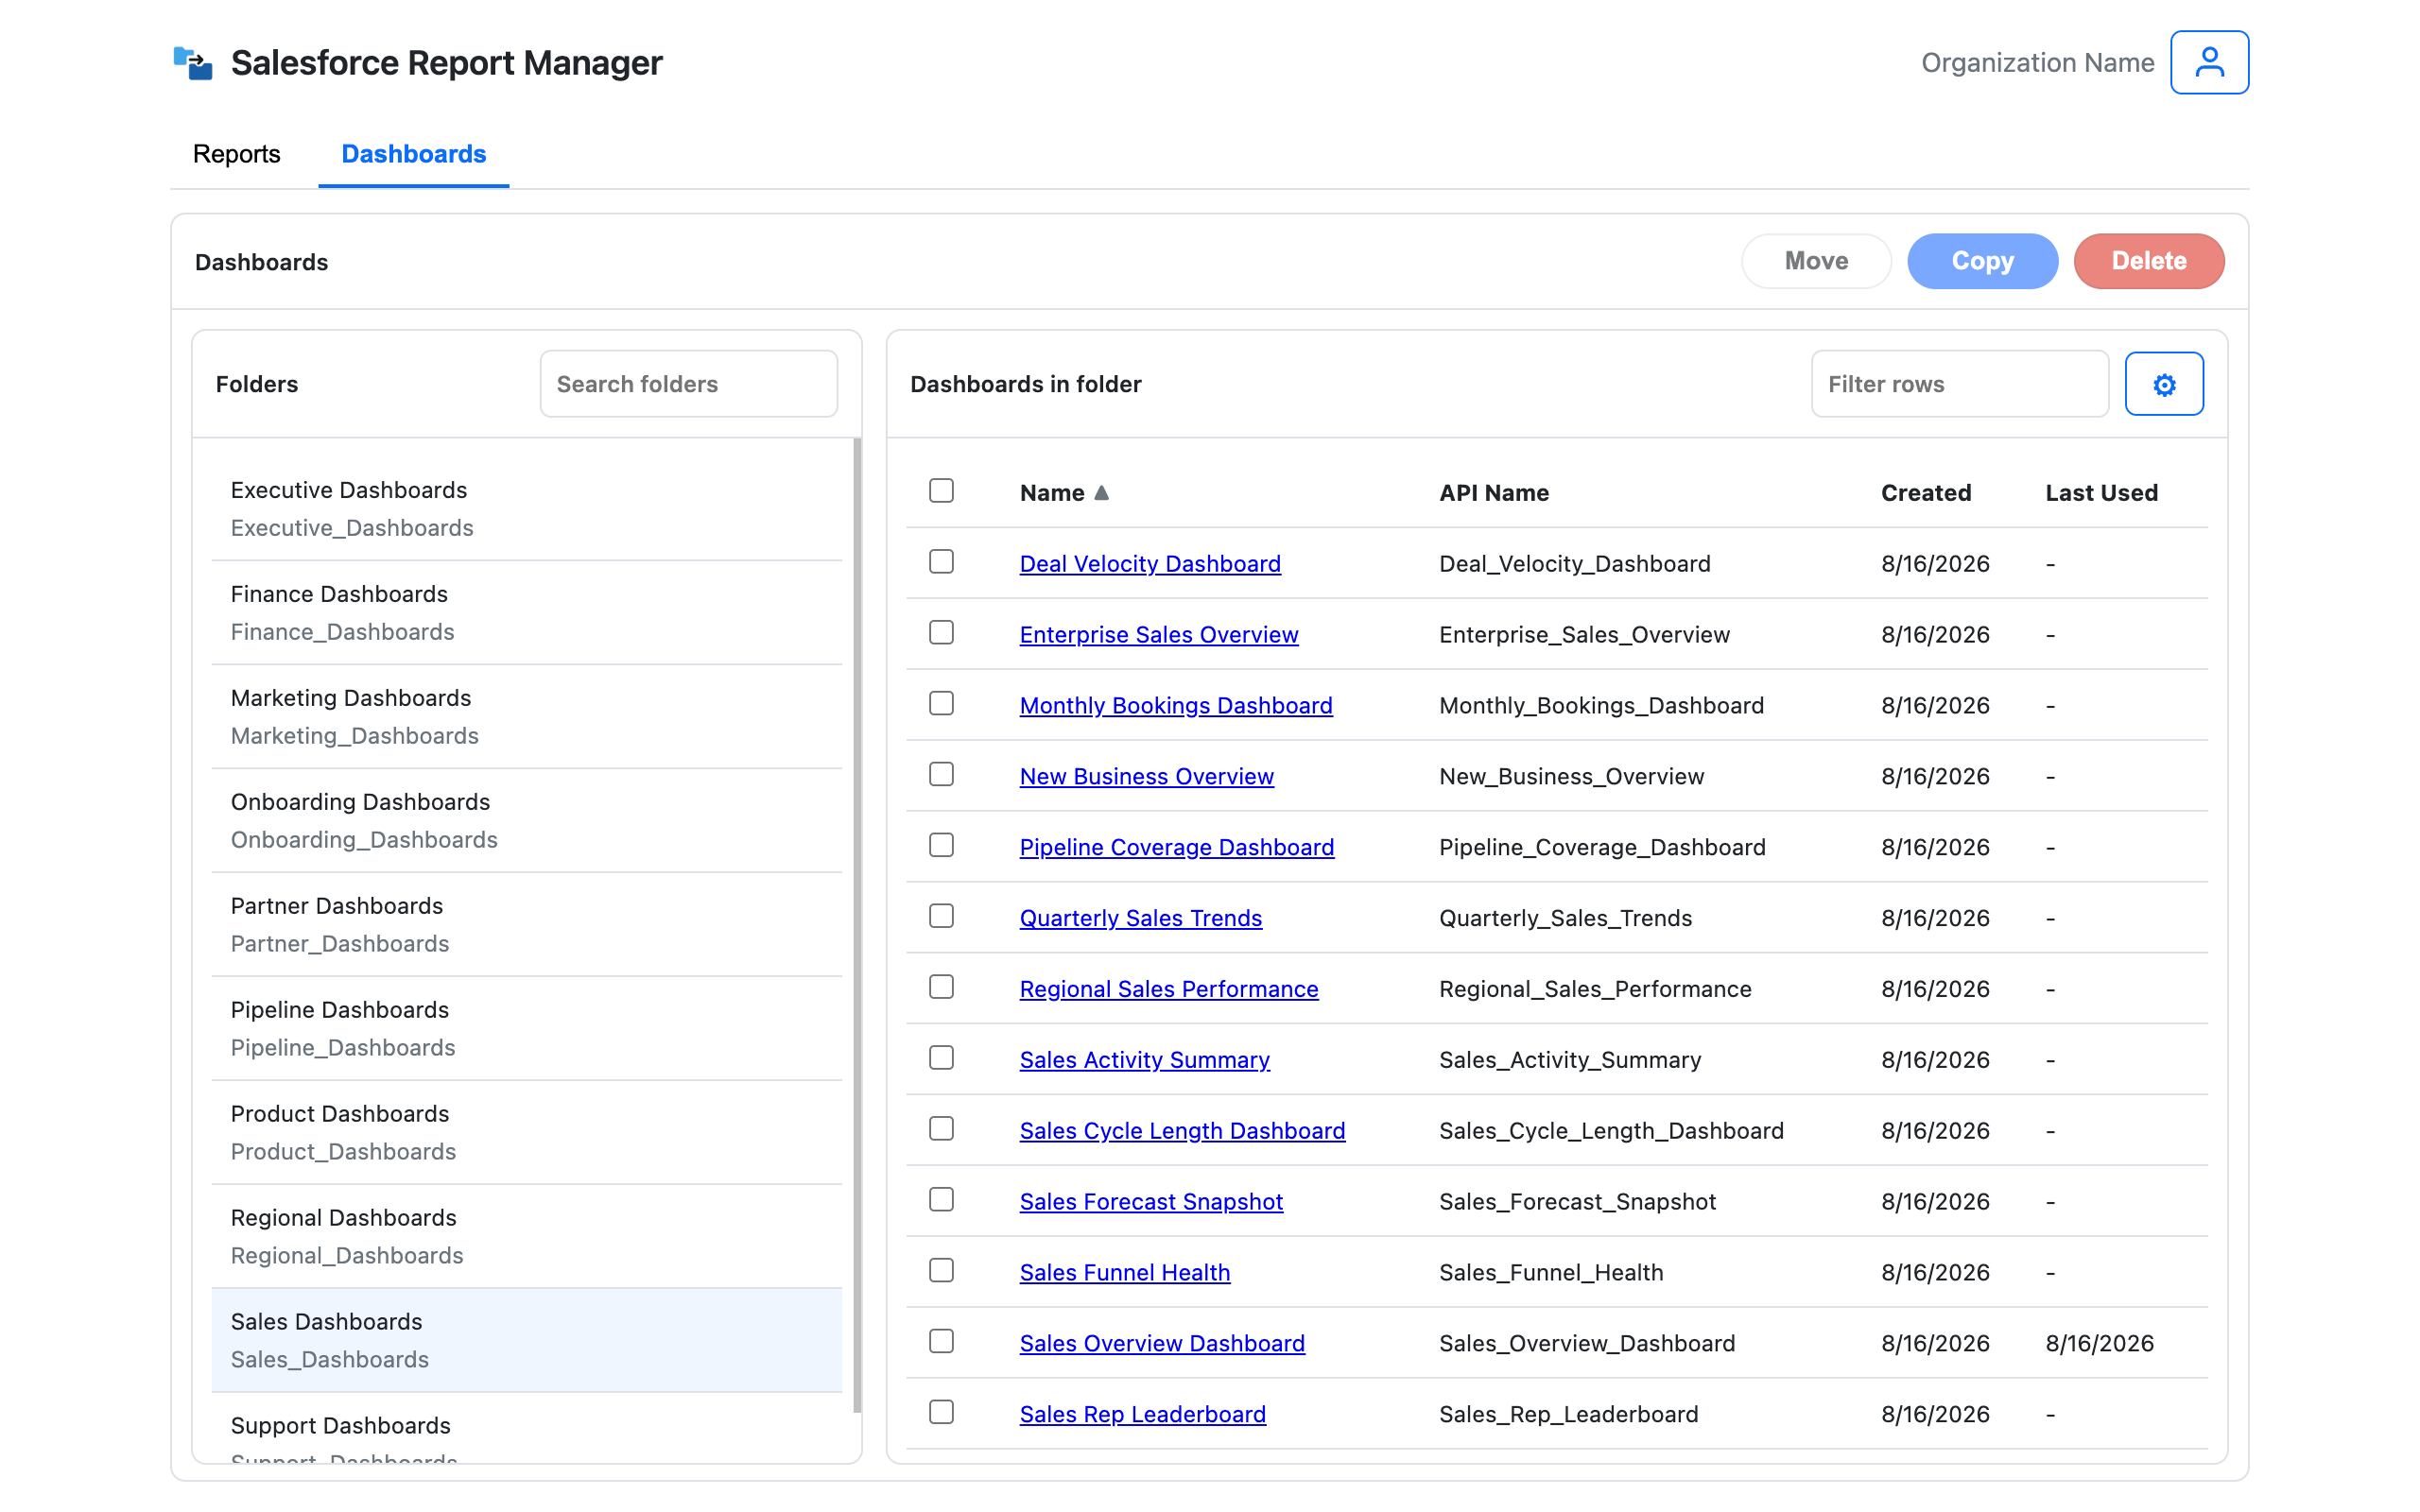Click Sales Overview Dashboard's Last Used date
2420x1512 pixels.
pos(2099,1344)
